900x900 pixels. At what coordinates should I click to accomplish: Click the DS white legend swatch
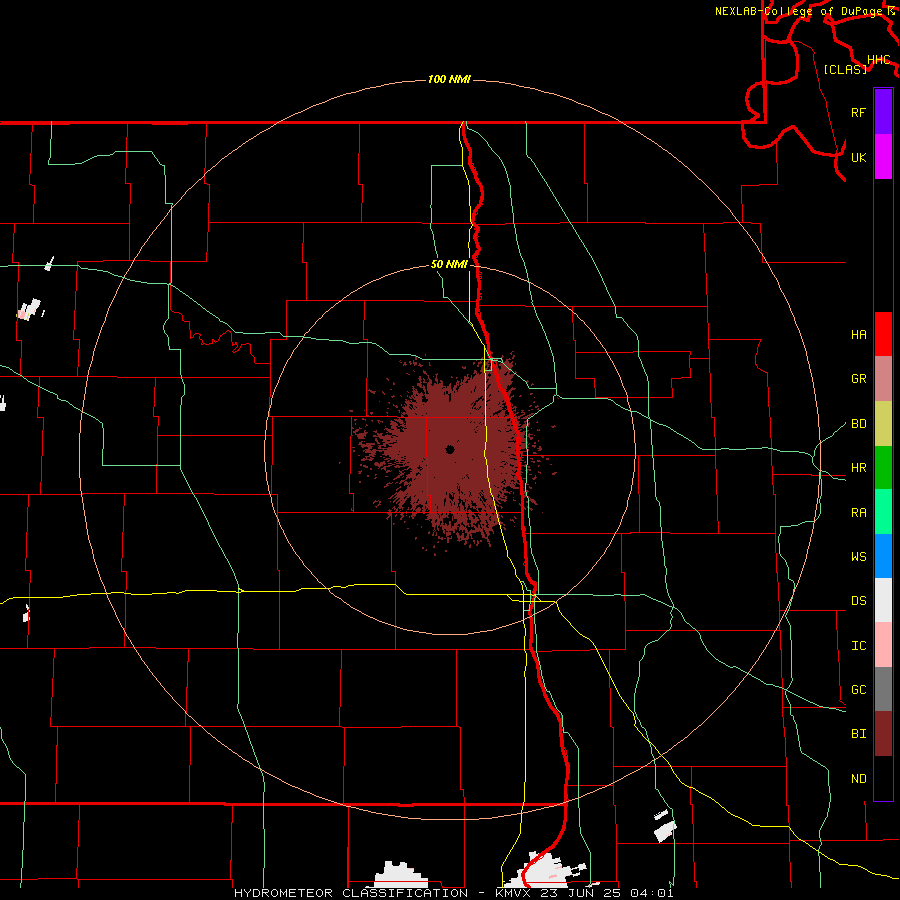click(x=883, y=600)
